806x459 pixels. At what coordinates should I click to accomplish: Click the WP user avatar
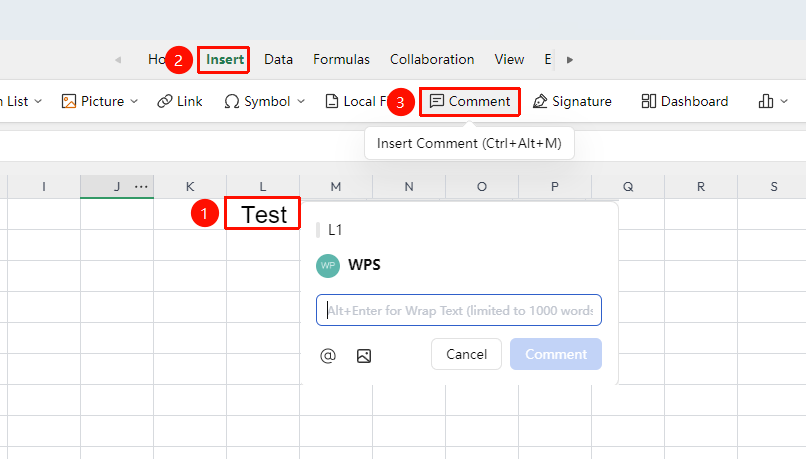328,266
